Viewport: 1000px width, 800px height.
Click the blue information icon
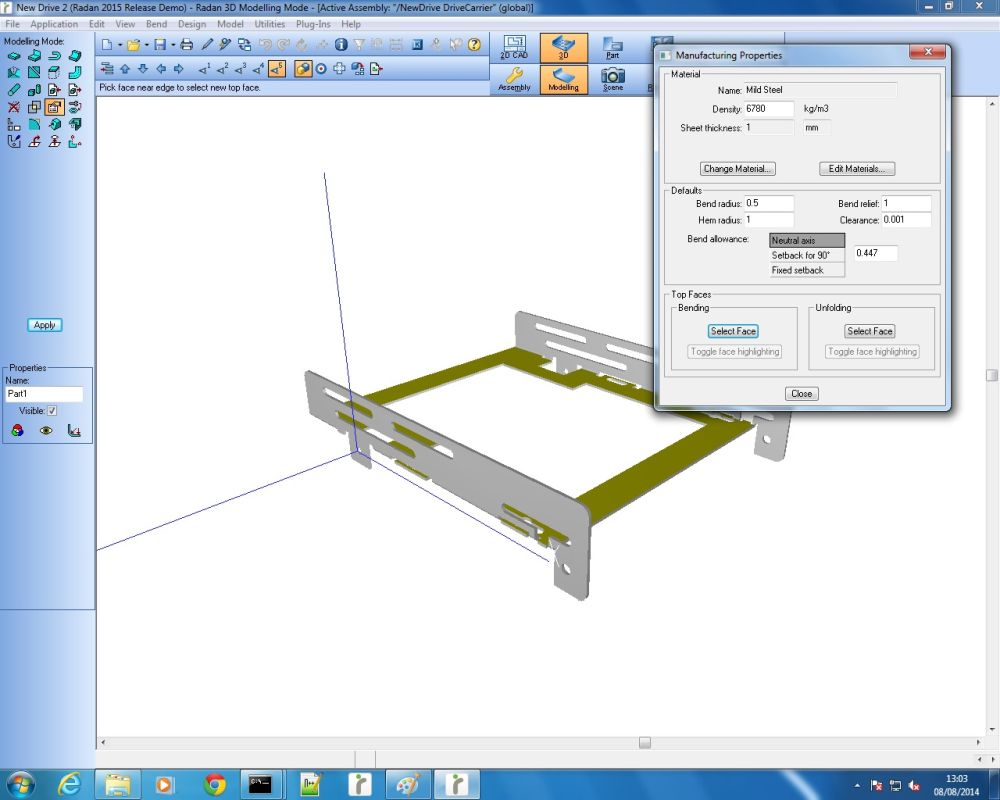[x=341, y=45]
